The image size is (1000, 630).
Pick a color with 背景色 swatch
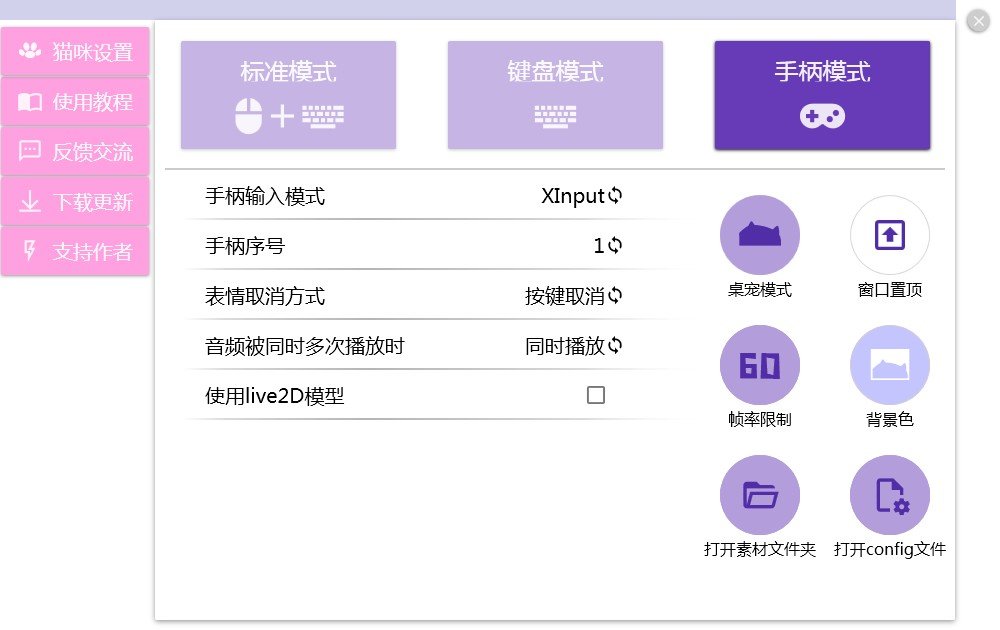coord(889,365)
